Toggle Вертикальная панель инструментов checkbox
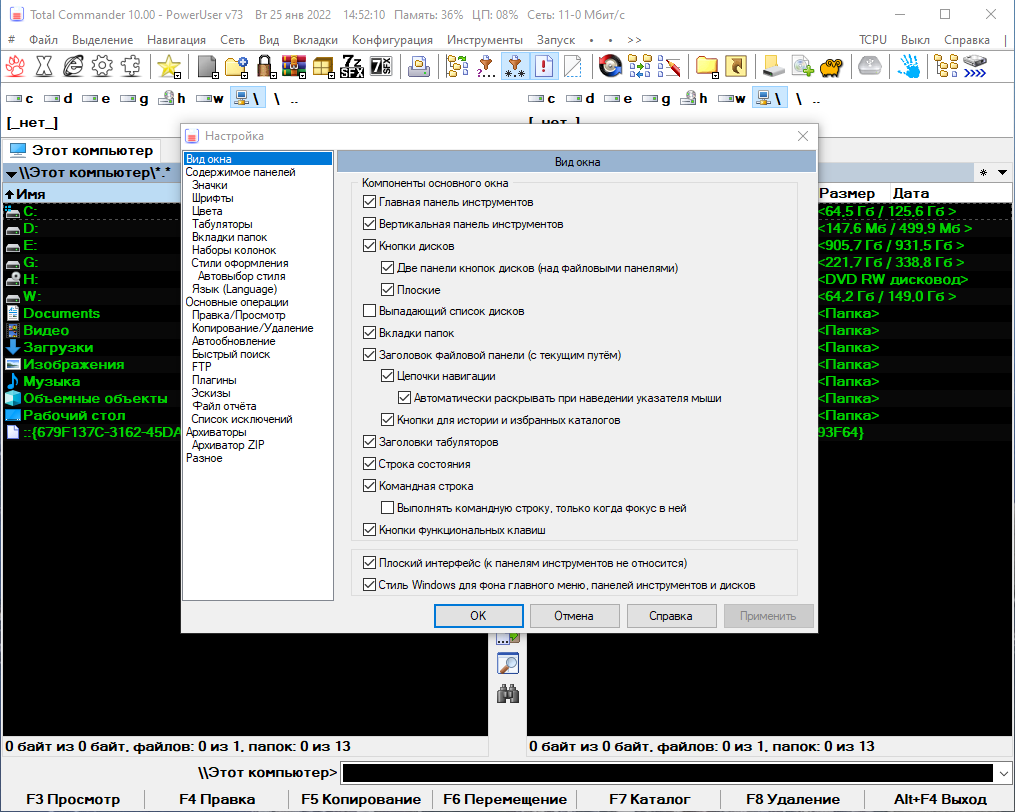This screenshot has height=812, width=1015. (370, 224)
